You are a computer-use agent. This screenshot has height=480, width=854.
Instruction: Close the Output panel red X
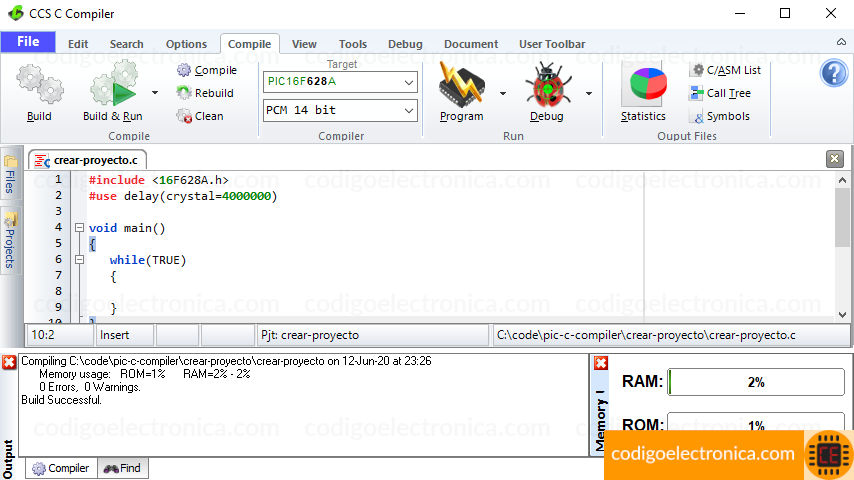[9, 362]
